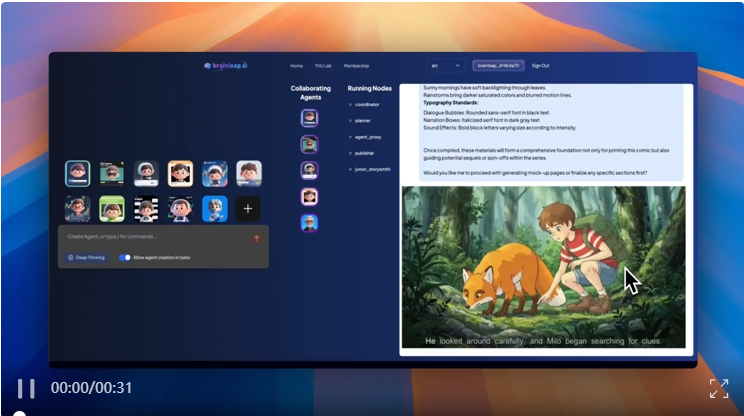Screen dimensions: 744x416
Task: Click the Collaborating Agents heading
Action: pyautogui.click(x=311, y=92)
